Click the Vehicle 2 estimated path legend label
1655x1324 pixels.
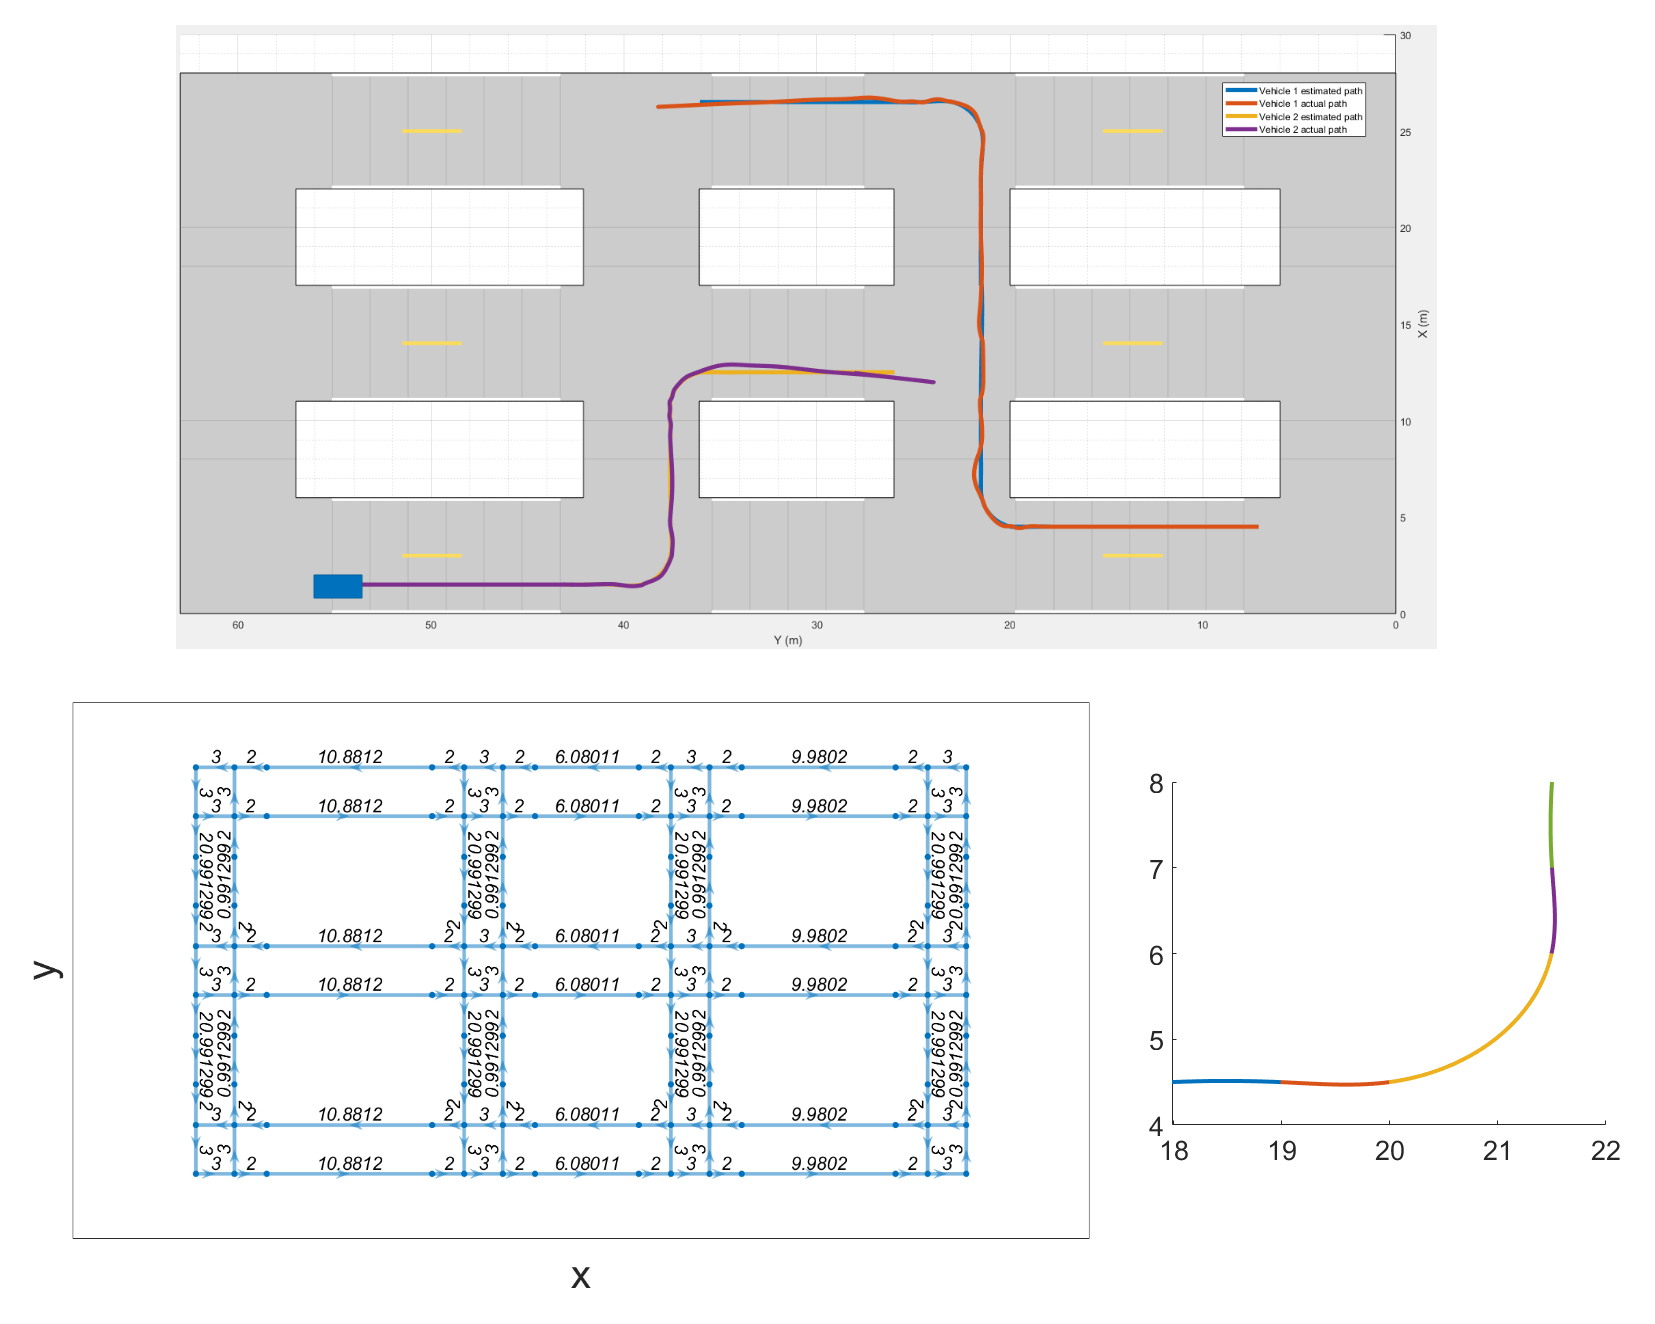pos(1310,117)
